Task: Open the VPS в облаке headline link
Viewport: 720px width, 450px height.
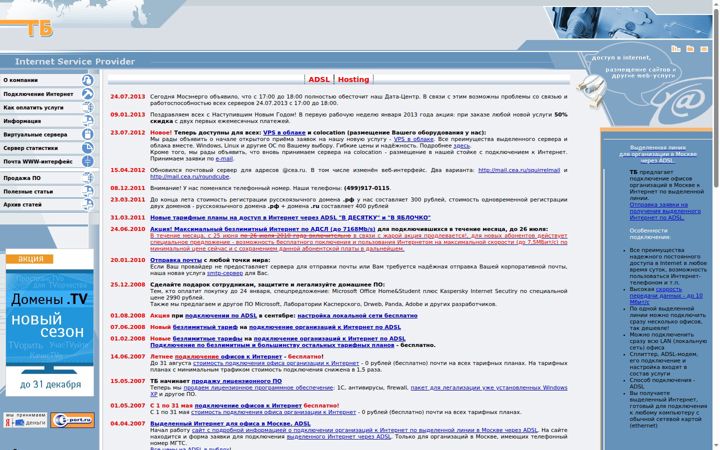Action: [284, 133]
